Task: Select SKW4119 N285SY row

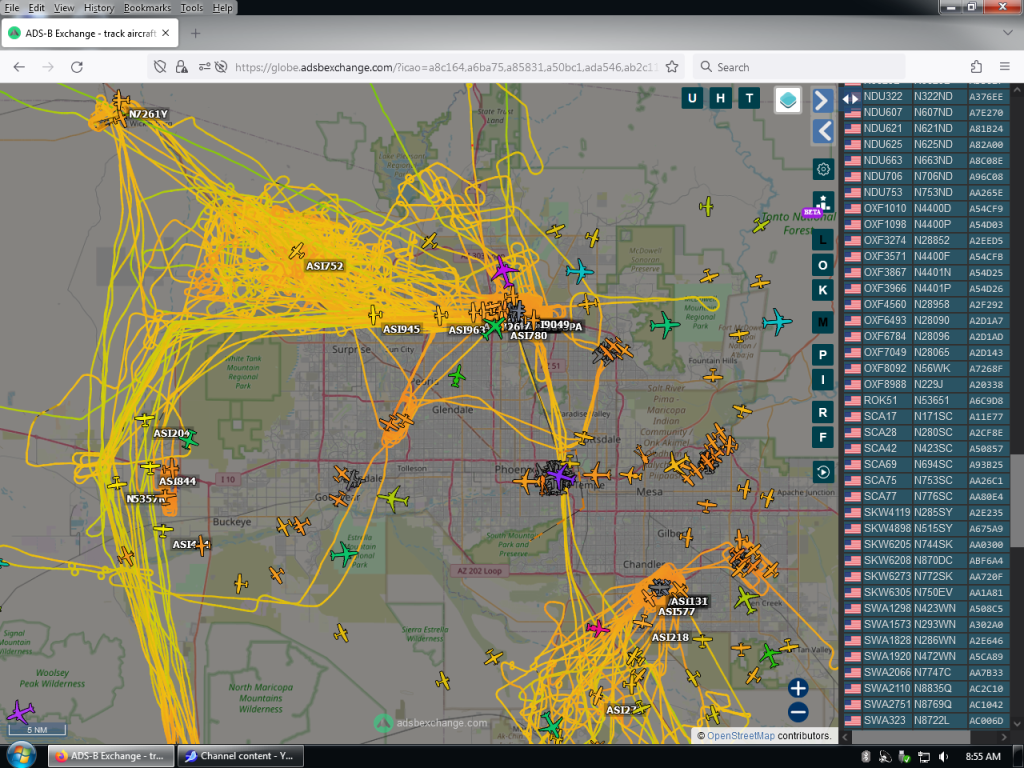Action: (927, 512)
